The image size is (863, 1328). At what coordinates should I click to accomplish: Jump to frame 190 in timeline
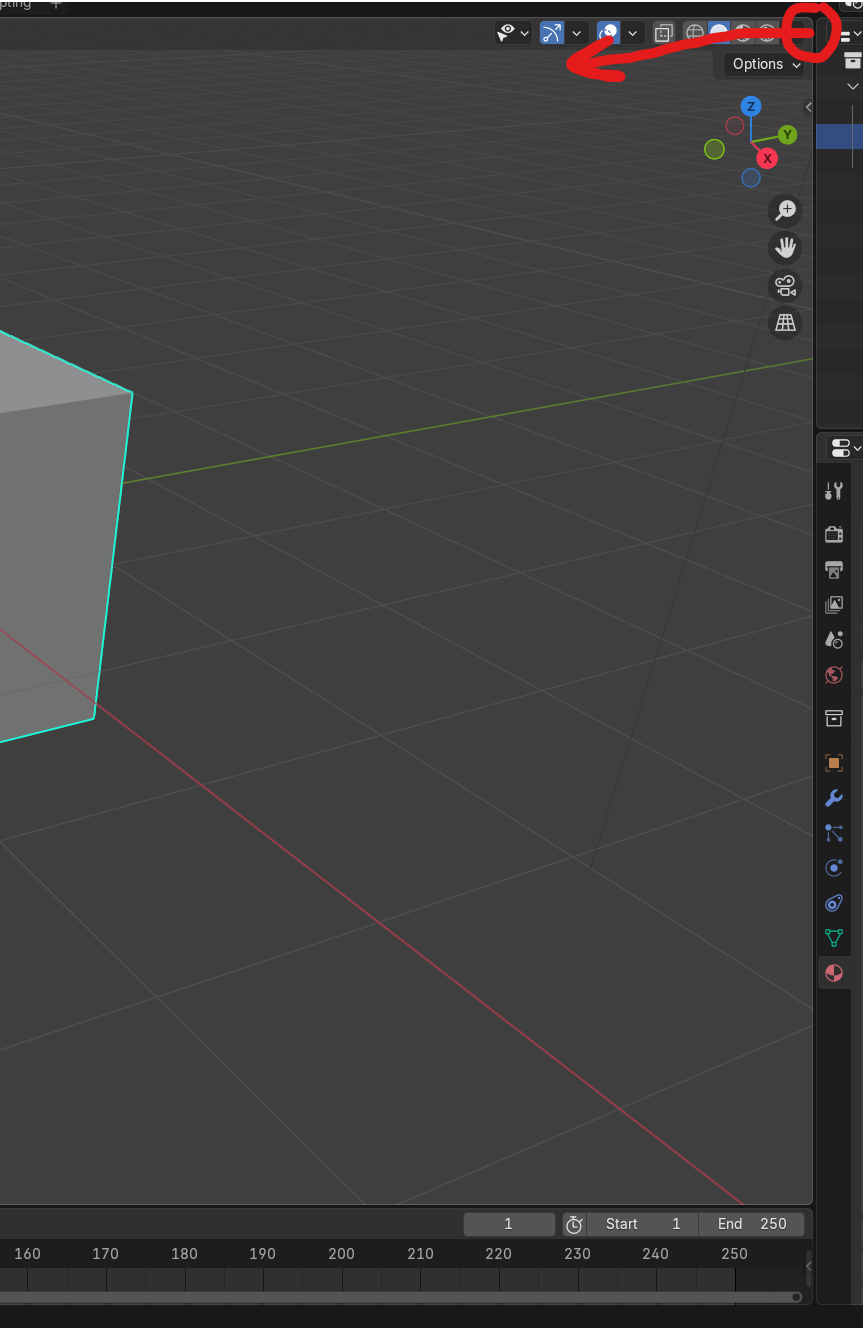pos(263,1254)
